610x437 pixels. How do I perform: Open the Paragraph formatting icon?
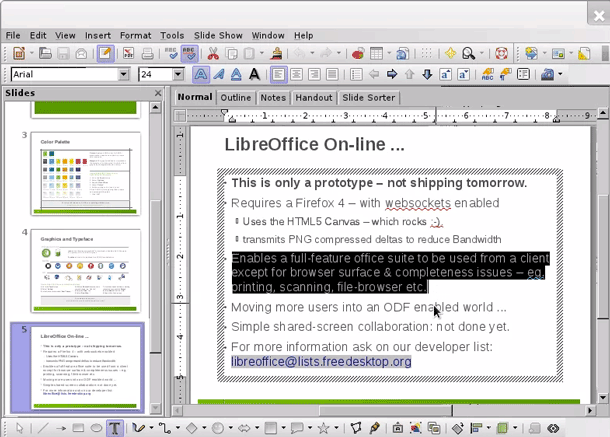coord(505,74)
